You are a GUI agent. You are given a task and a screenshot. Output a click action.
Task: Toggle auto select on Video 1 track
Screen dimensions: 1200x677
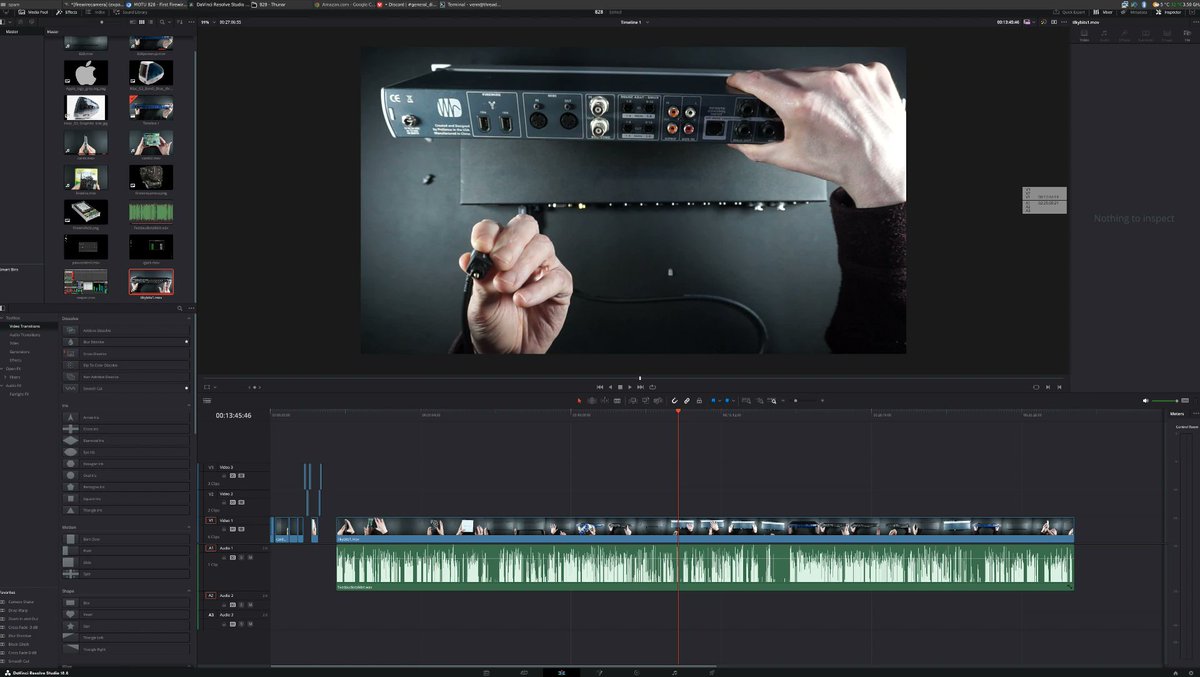232,529
